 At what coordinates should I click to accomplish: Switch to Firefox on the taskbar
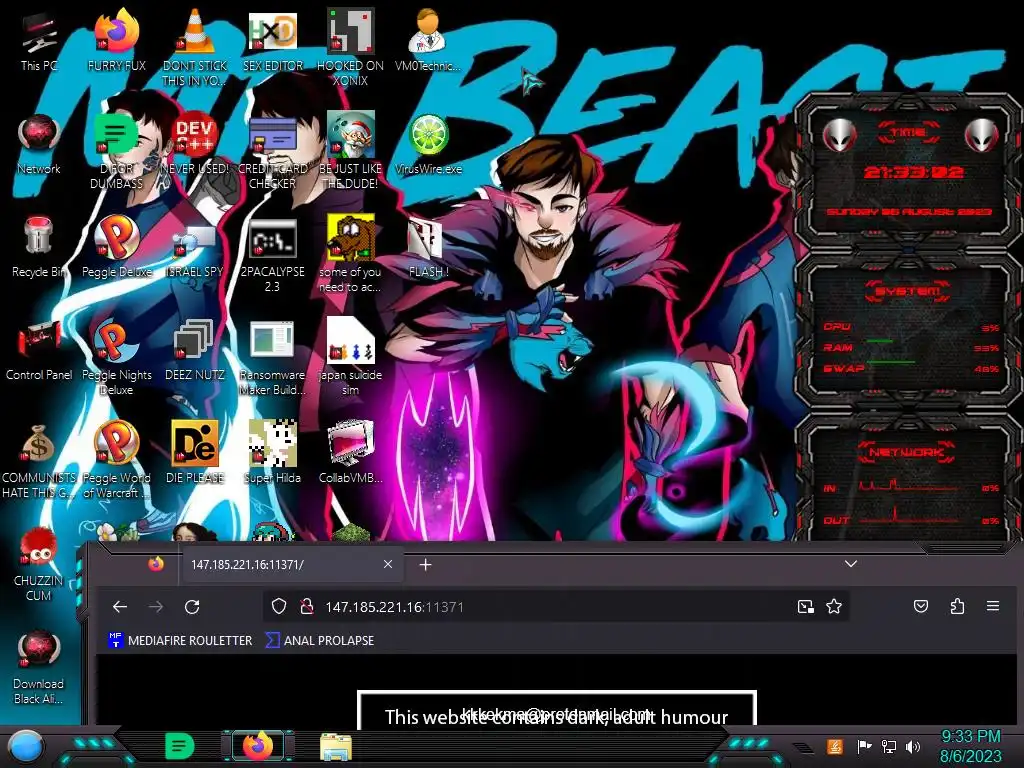[258, 746]
